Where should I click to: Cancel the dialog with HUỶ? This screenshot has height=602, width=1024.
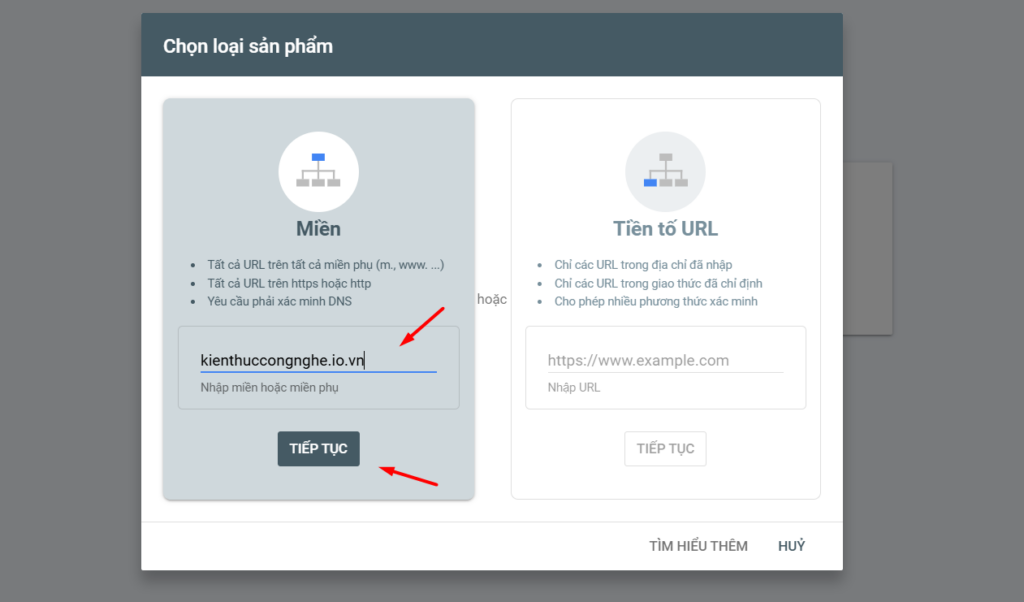pos(792,546)
